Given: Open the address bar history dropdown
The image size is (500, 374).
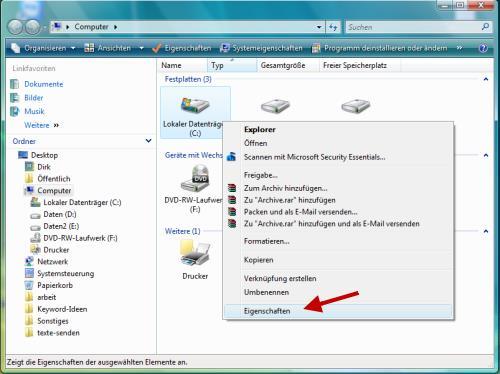Looking at the screenshot, I should click(319, 27).
